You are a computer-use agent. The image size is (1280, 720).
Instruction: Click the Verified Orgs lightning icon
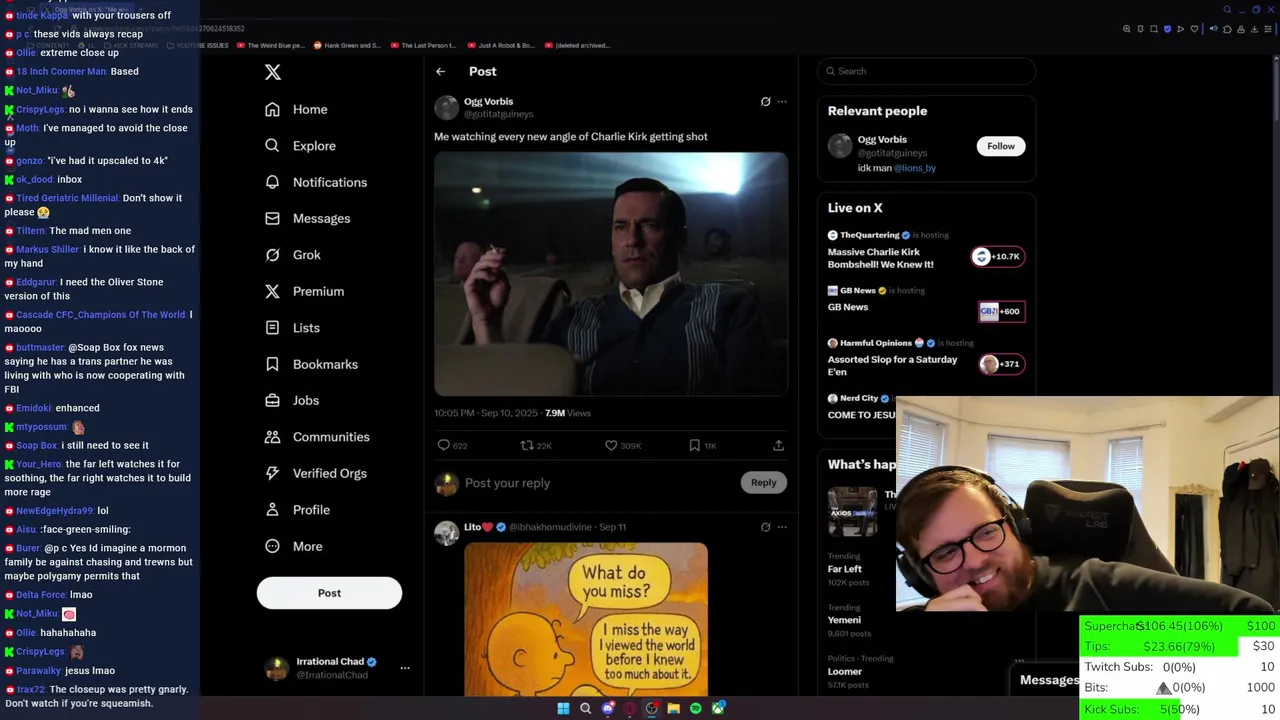click(x=272, y=473)
